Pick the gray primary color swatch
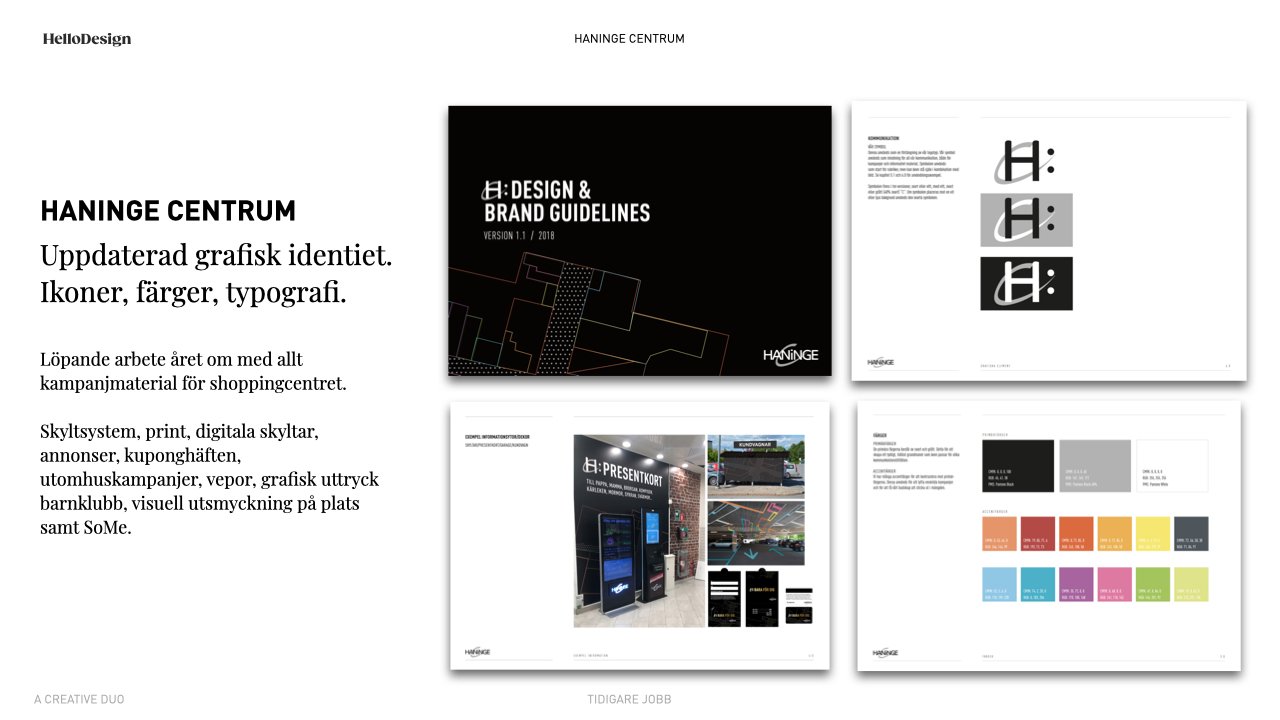Screen dimensions: 1280x720 (x=1095, y=466)
